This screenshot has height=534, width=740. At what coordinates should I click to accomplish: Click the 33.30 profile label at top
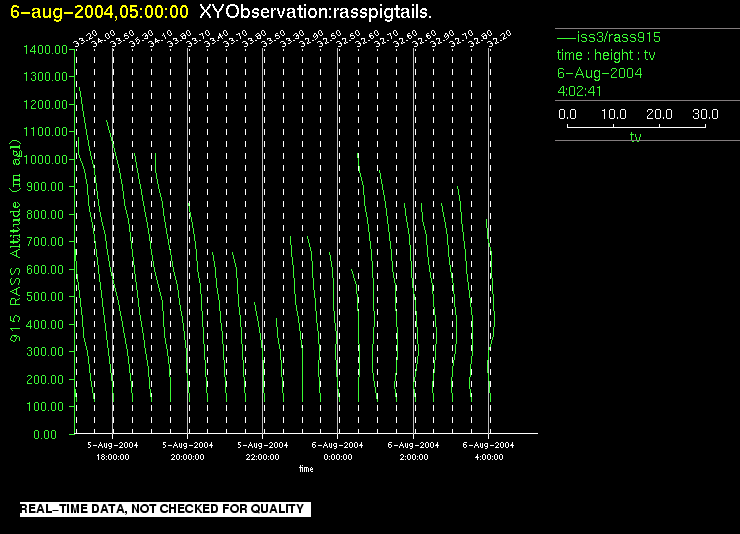292,40
